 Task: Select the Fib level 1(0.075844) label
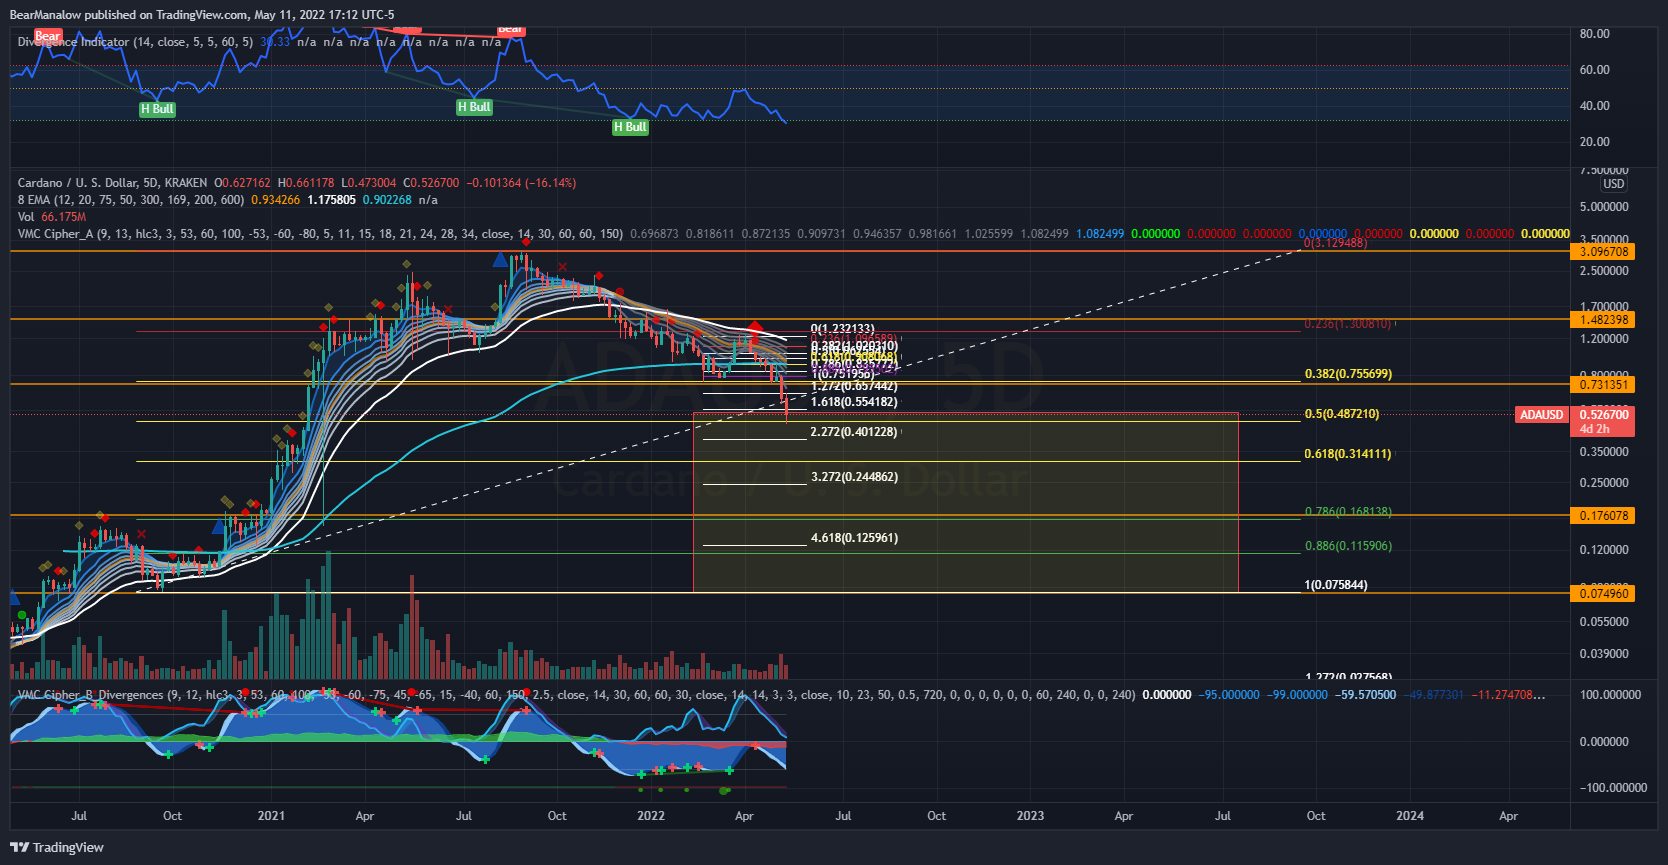[1336, 585]
